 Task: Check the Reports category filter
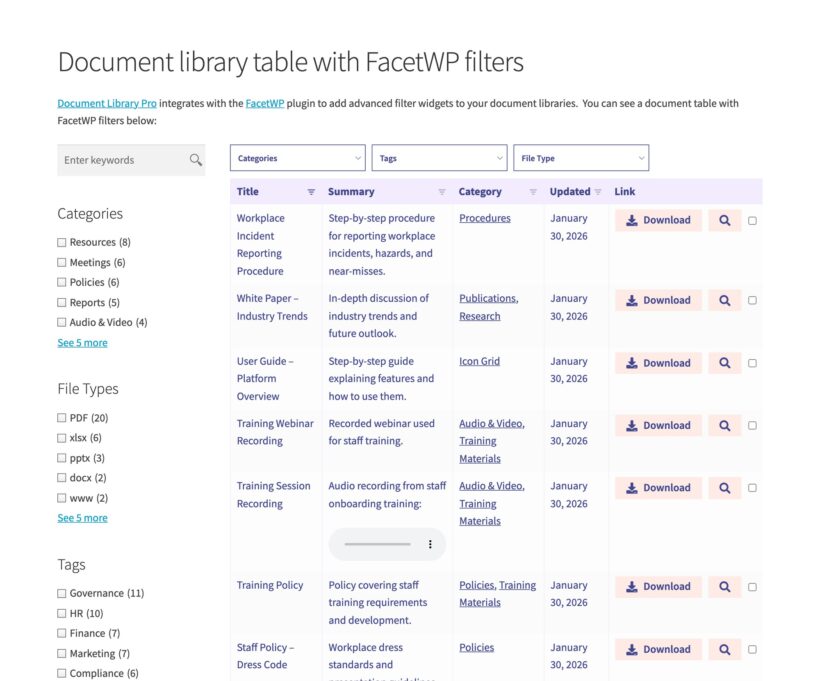[62, 302]
